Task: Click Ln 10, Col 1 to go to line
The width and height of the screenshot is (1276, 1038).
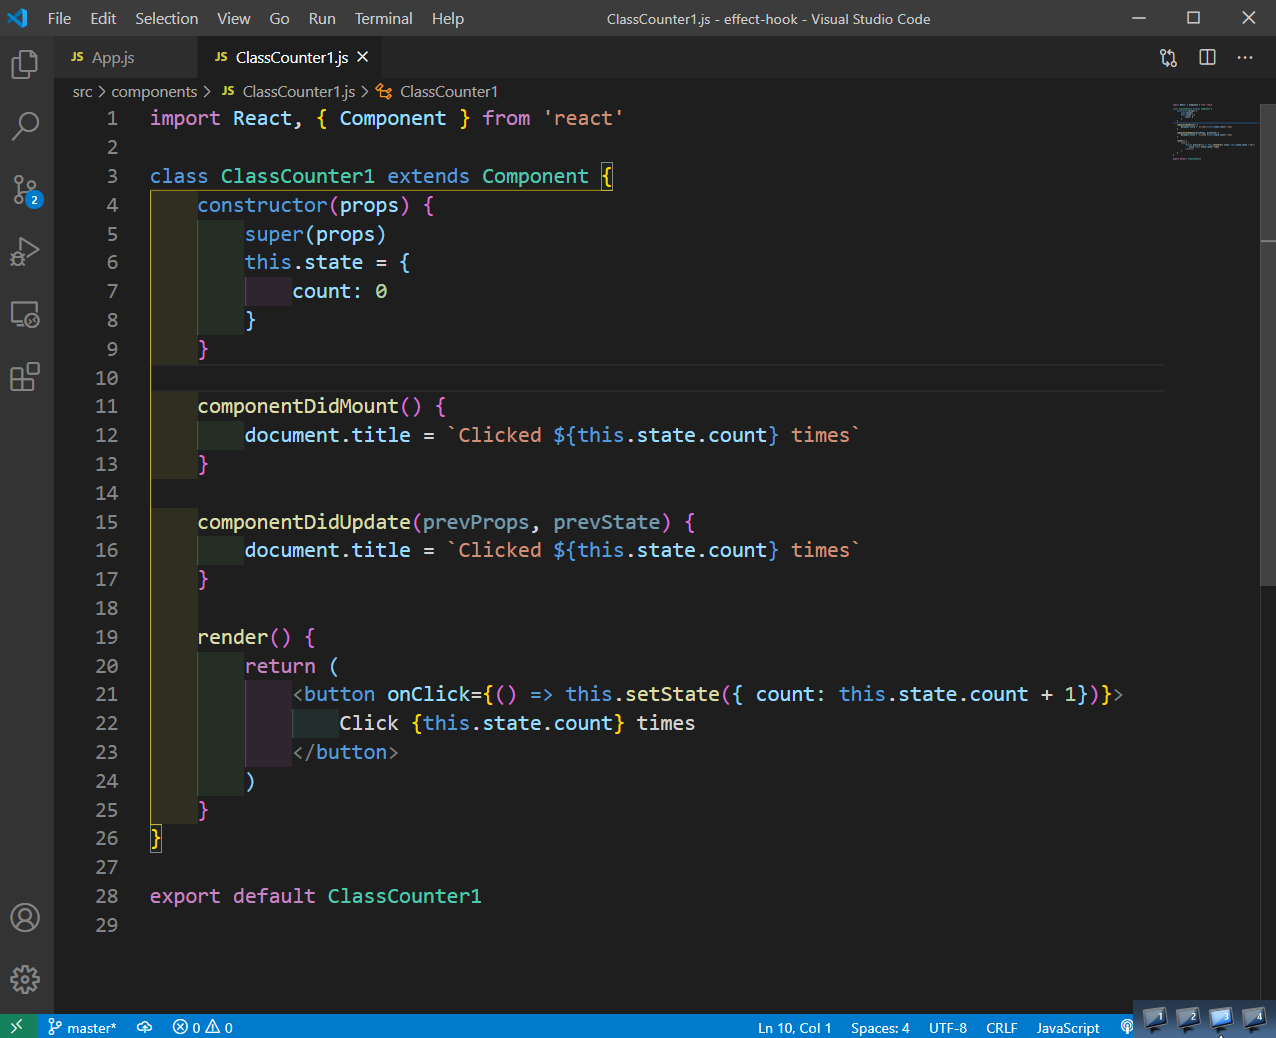Action: [794, 1027]
